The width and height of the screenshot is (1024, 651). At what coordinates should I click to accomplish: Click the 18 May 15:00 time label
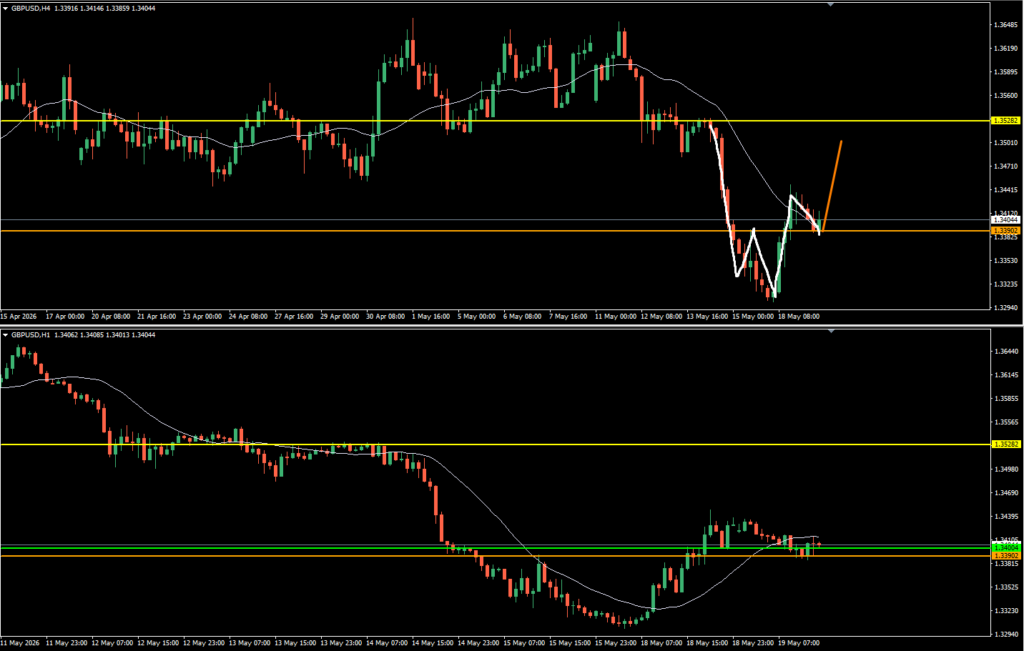point(706,643)
